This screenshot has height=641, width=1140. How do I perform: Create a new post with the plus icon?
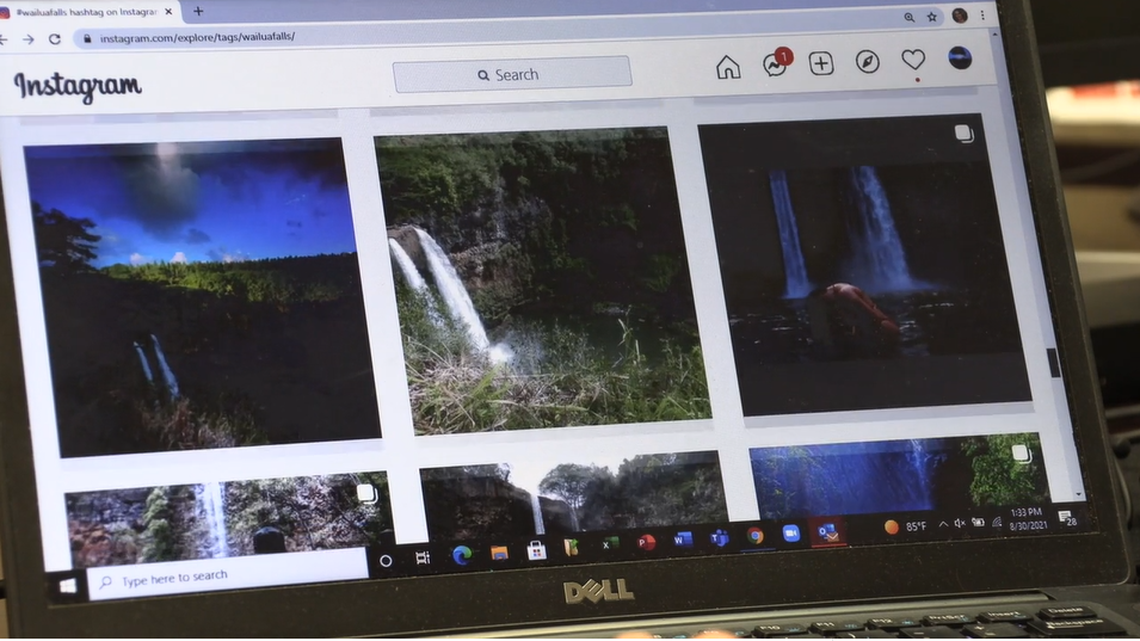(820, 63)
